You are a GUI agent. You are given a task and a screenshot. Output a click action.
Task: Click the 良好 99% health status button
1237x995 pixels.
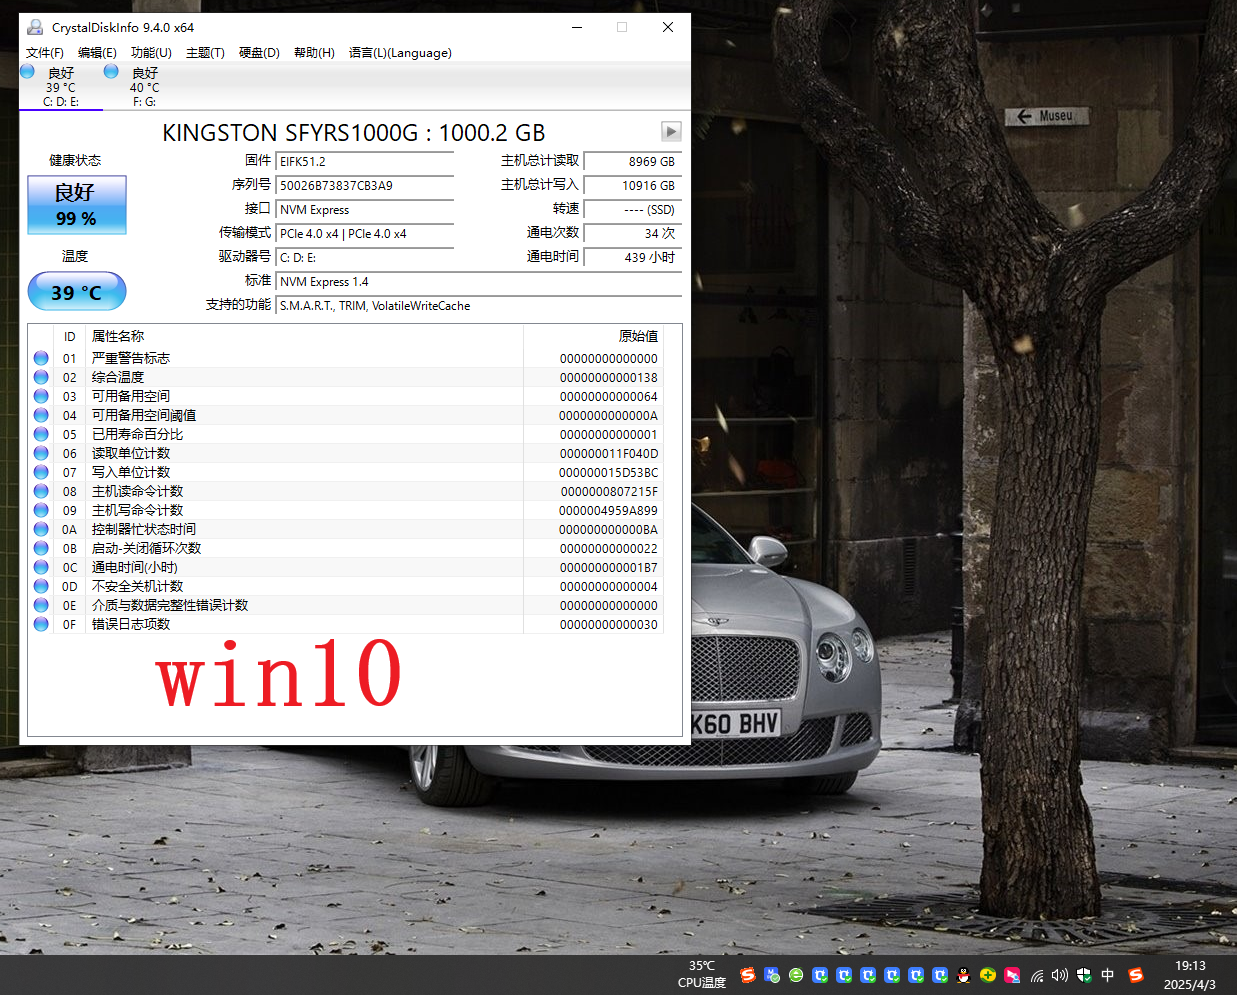click(77, 205)
